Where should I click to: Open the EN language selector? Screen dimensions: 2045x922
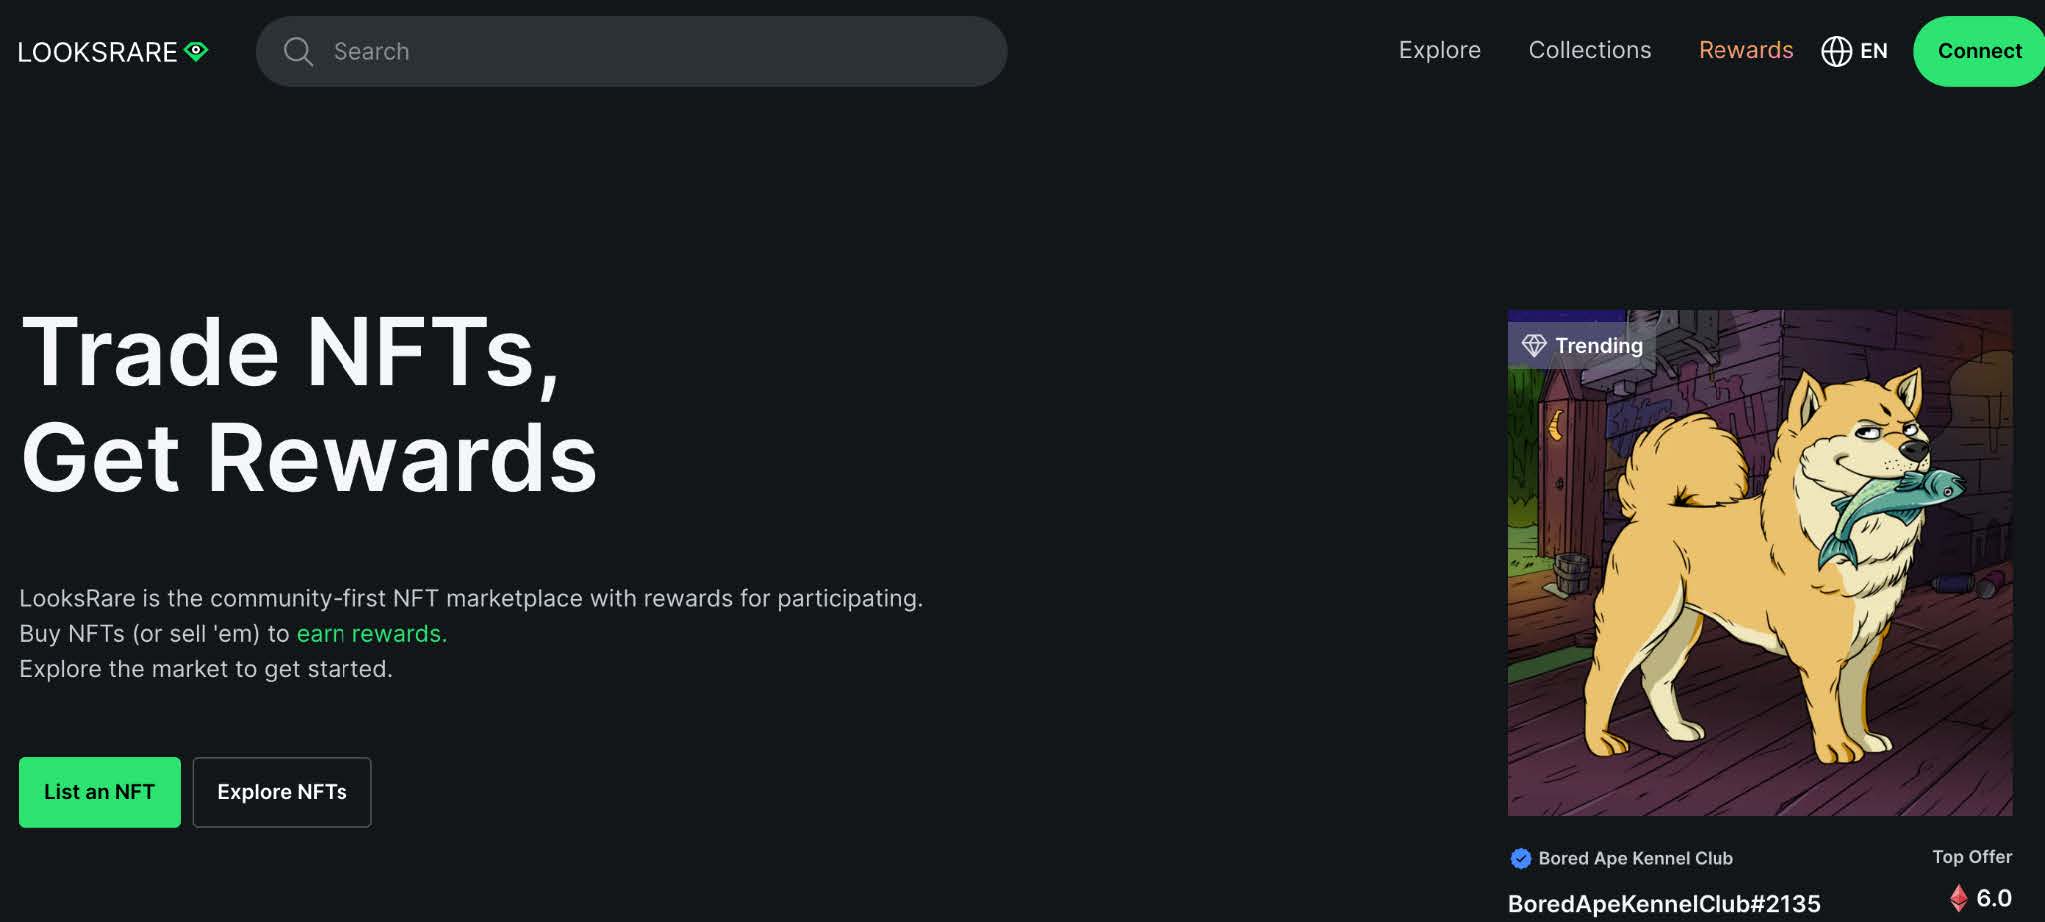pos(1855,51)
